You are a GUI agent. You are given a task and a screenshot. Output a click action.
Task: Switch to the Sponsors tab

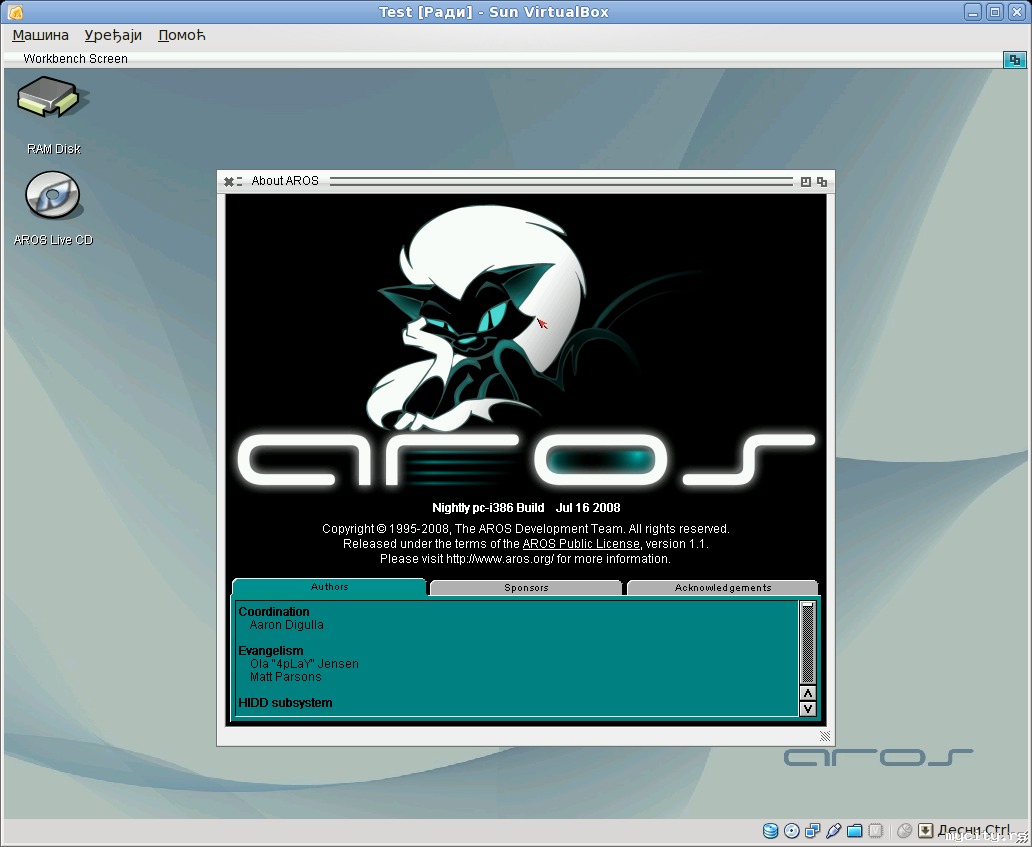[526, 588]
